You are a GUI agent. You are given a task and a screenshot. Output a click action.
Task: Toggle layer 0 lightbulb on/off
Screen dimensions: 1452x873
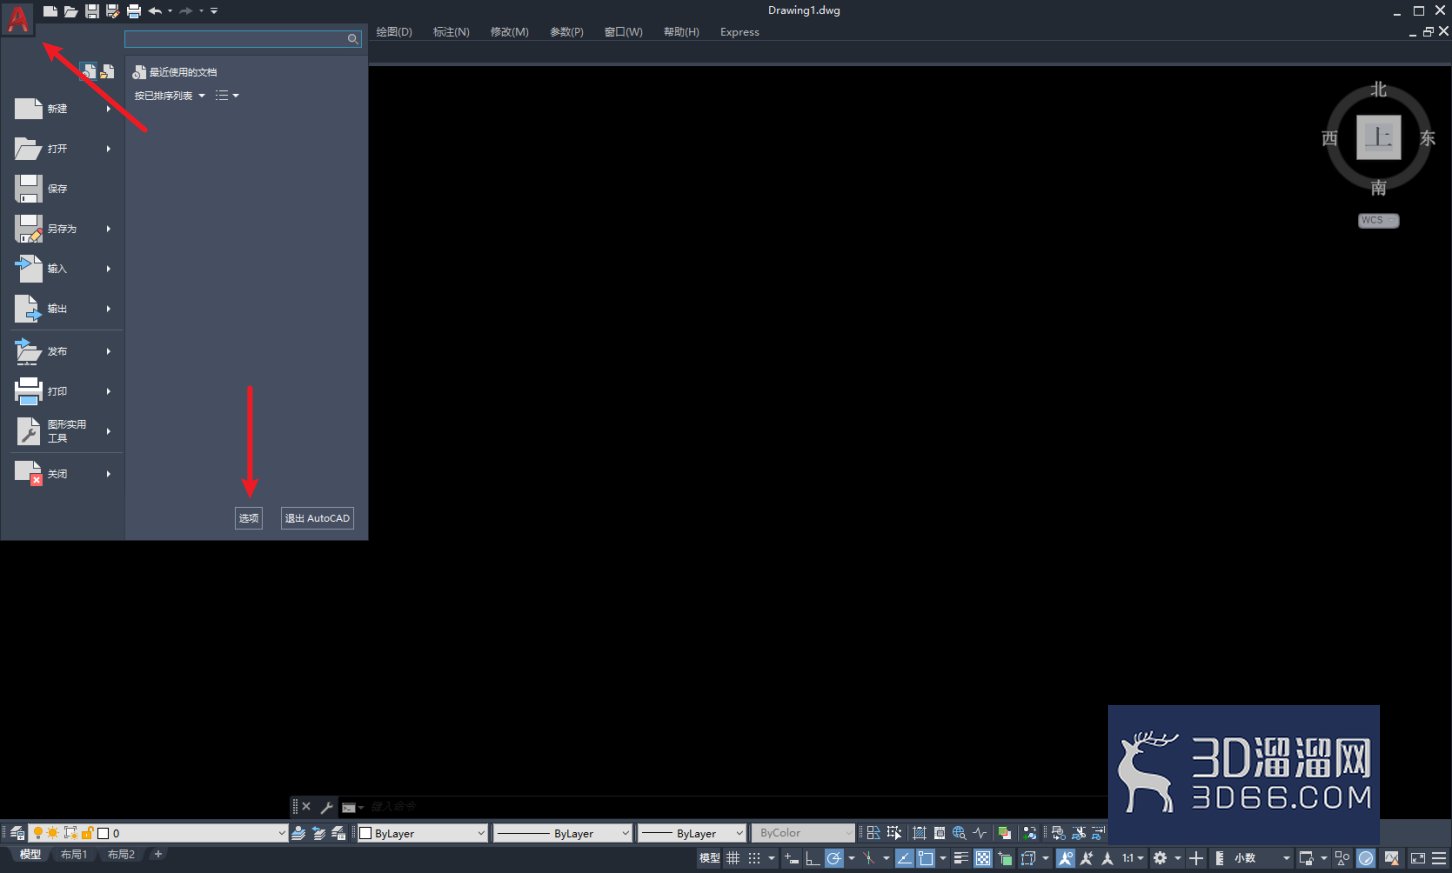click(38, 833)
